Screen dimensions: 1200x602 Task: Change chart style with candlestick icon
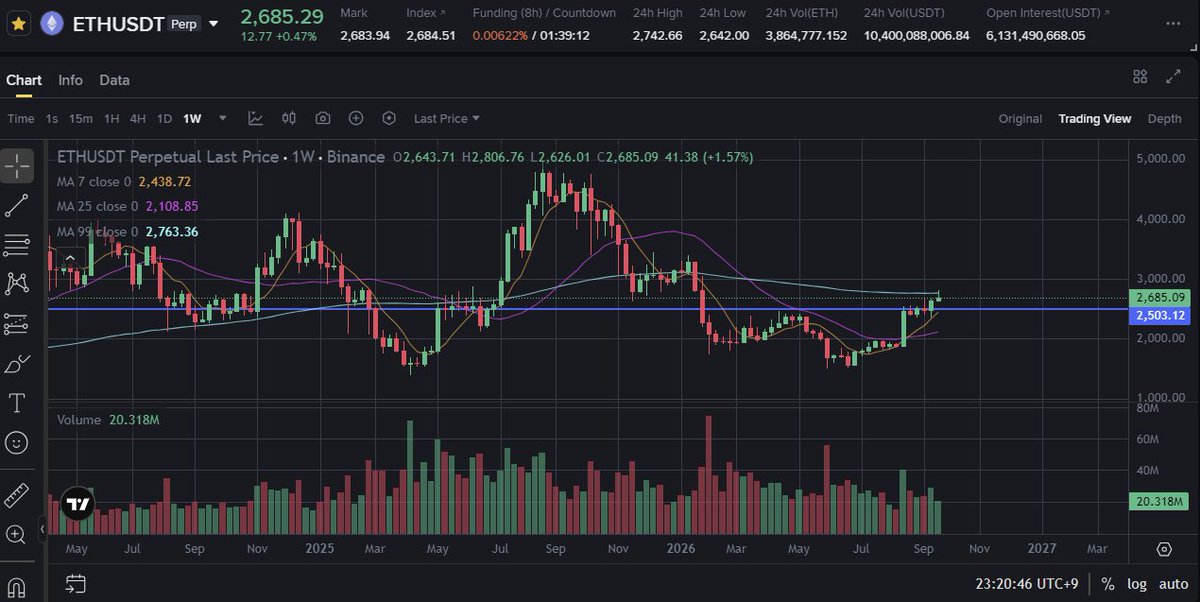289,118
